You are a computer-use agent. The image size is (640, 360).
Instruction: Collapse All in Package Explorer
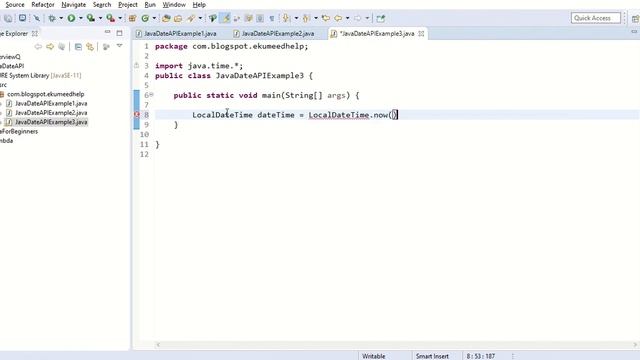point(78,47)
